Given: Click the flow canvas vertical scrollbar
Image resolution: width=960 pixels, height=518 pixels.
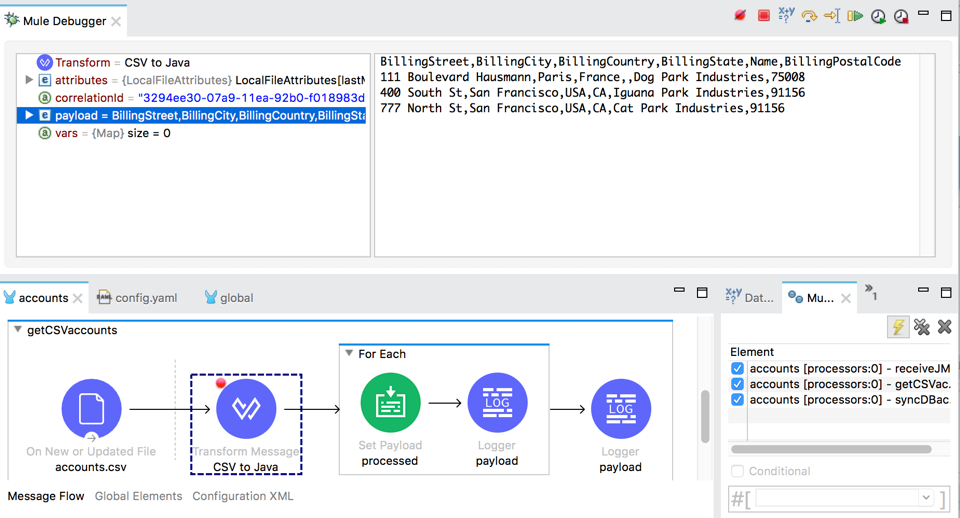Looking at the screenshot, I should (705, 416).
